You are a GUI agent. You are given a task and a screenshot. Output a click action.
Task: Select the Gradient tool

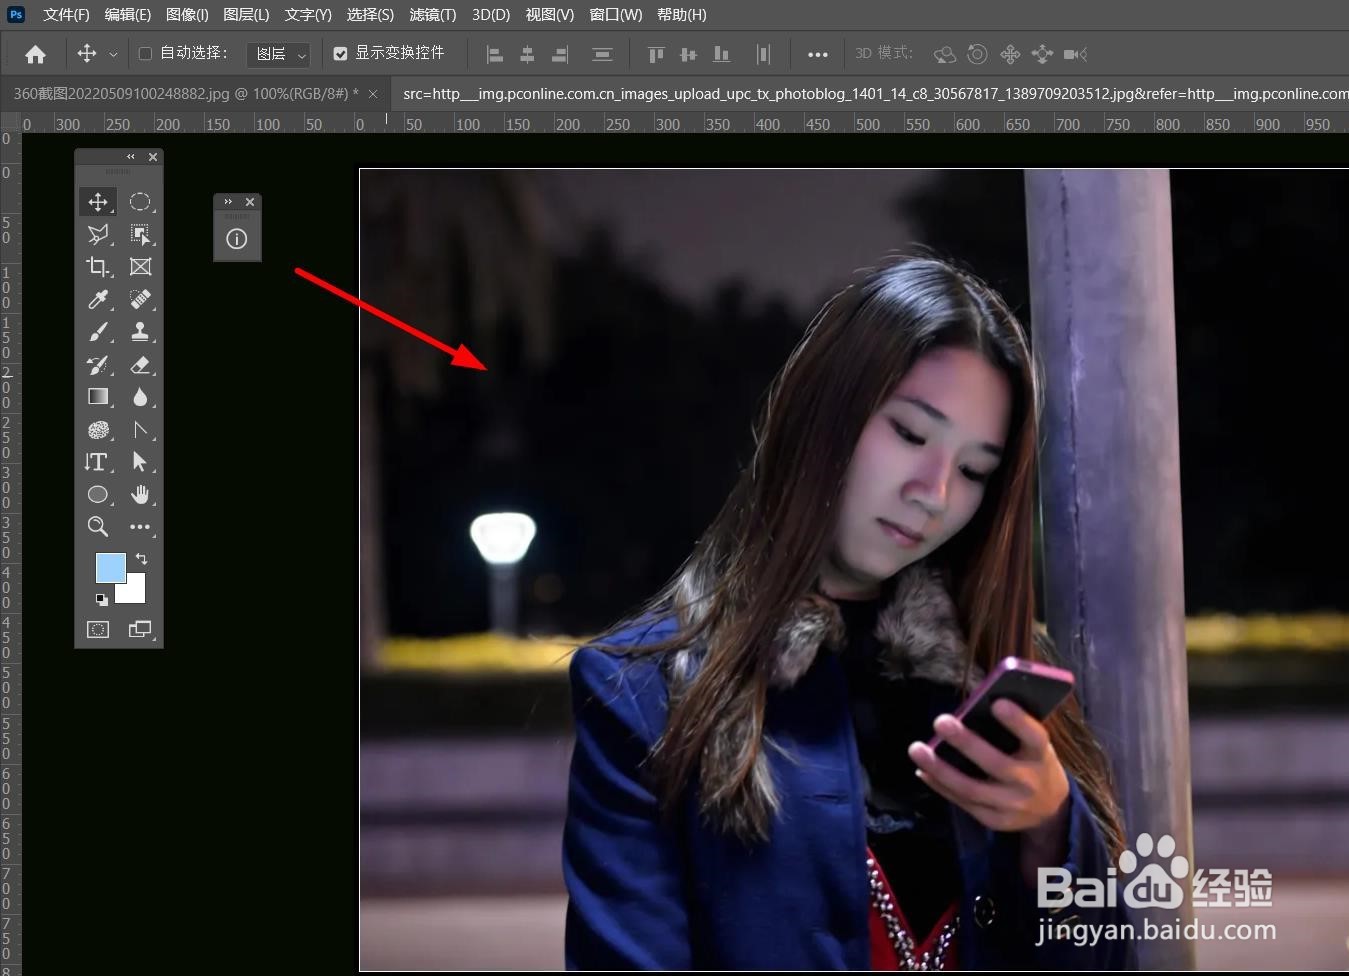[x=98, y=397]
